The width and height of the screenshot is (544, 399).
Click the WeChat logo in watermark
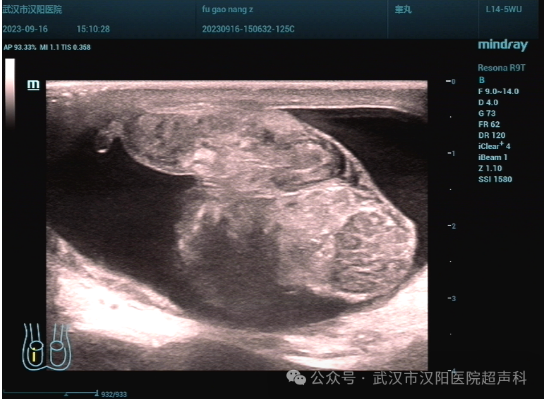point(296,378)
